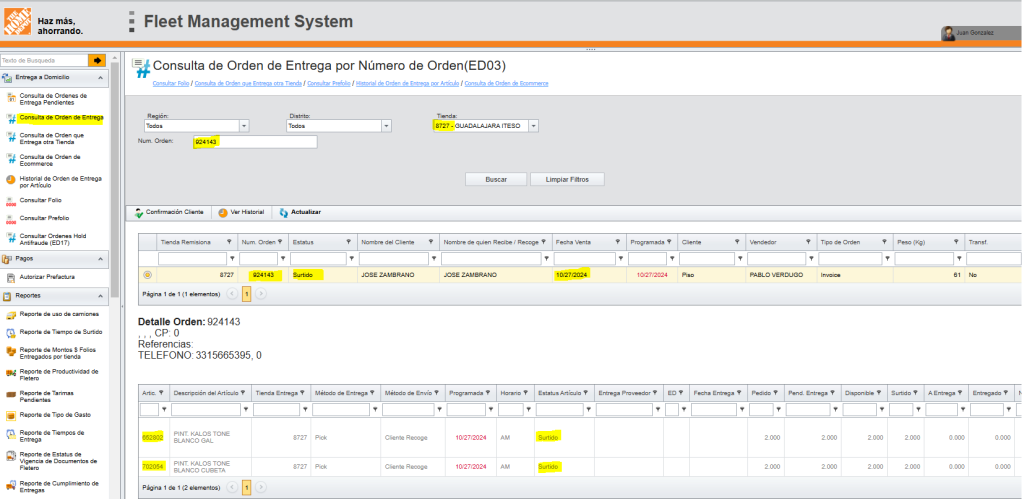The image size is (1024, 499).
Task: Click the Descripción del Artículo filter box
Action: [x=204, y=410]
